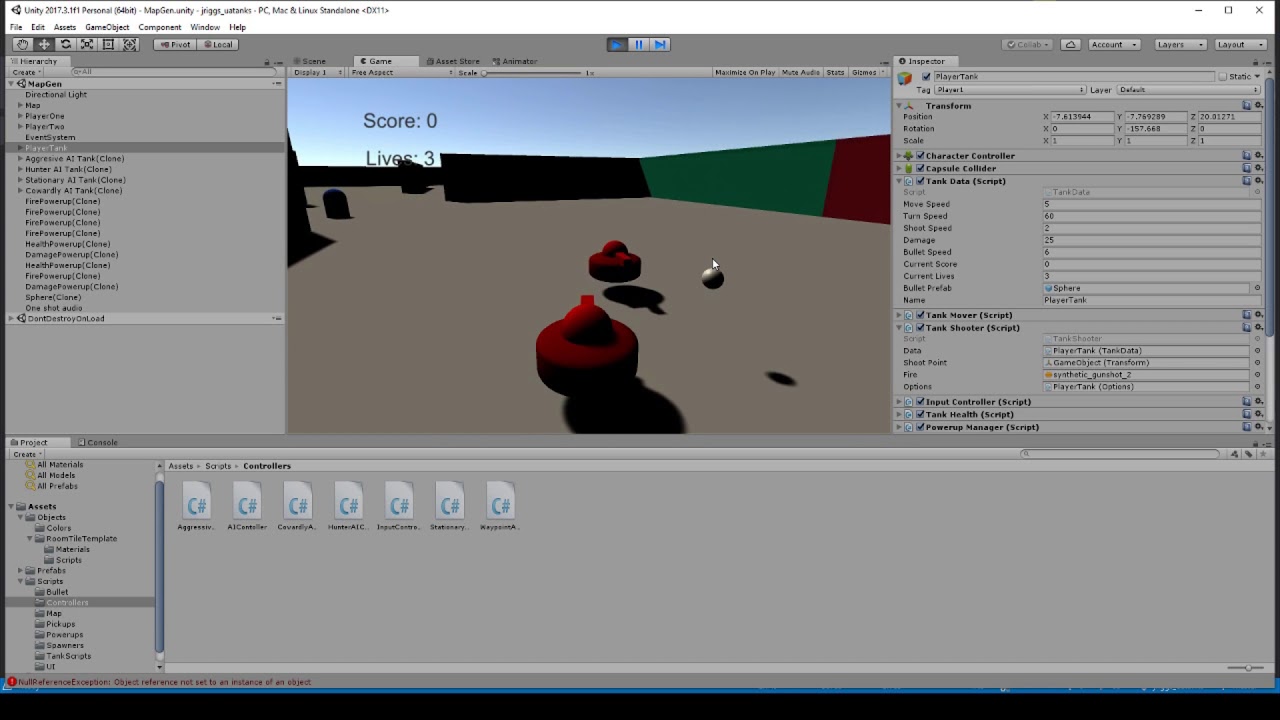
Task: Expand the Input Controller script component
Action: click(x=898, y=402)
